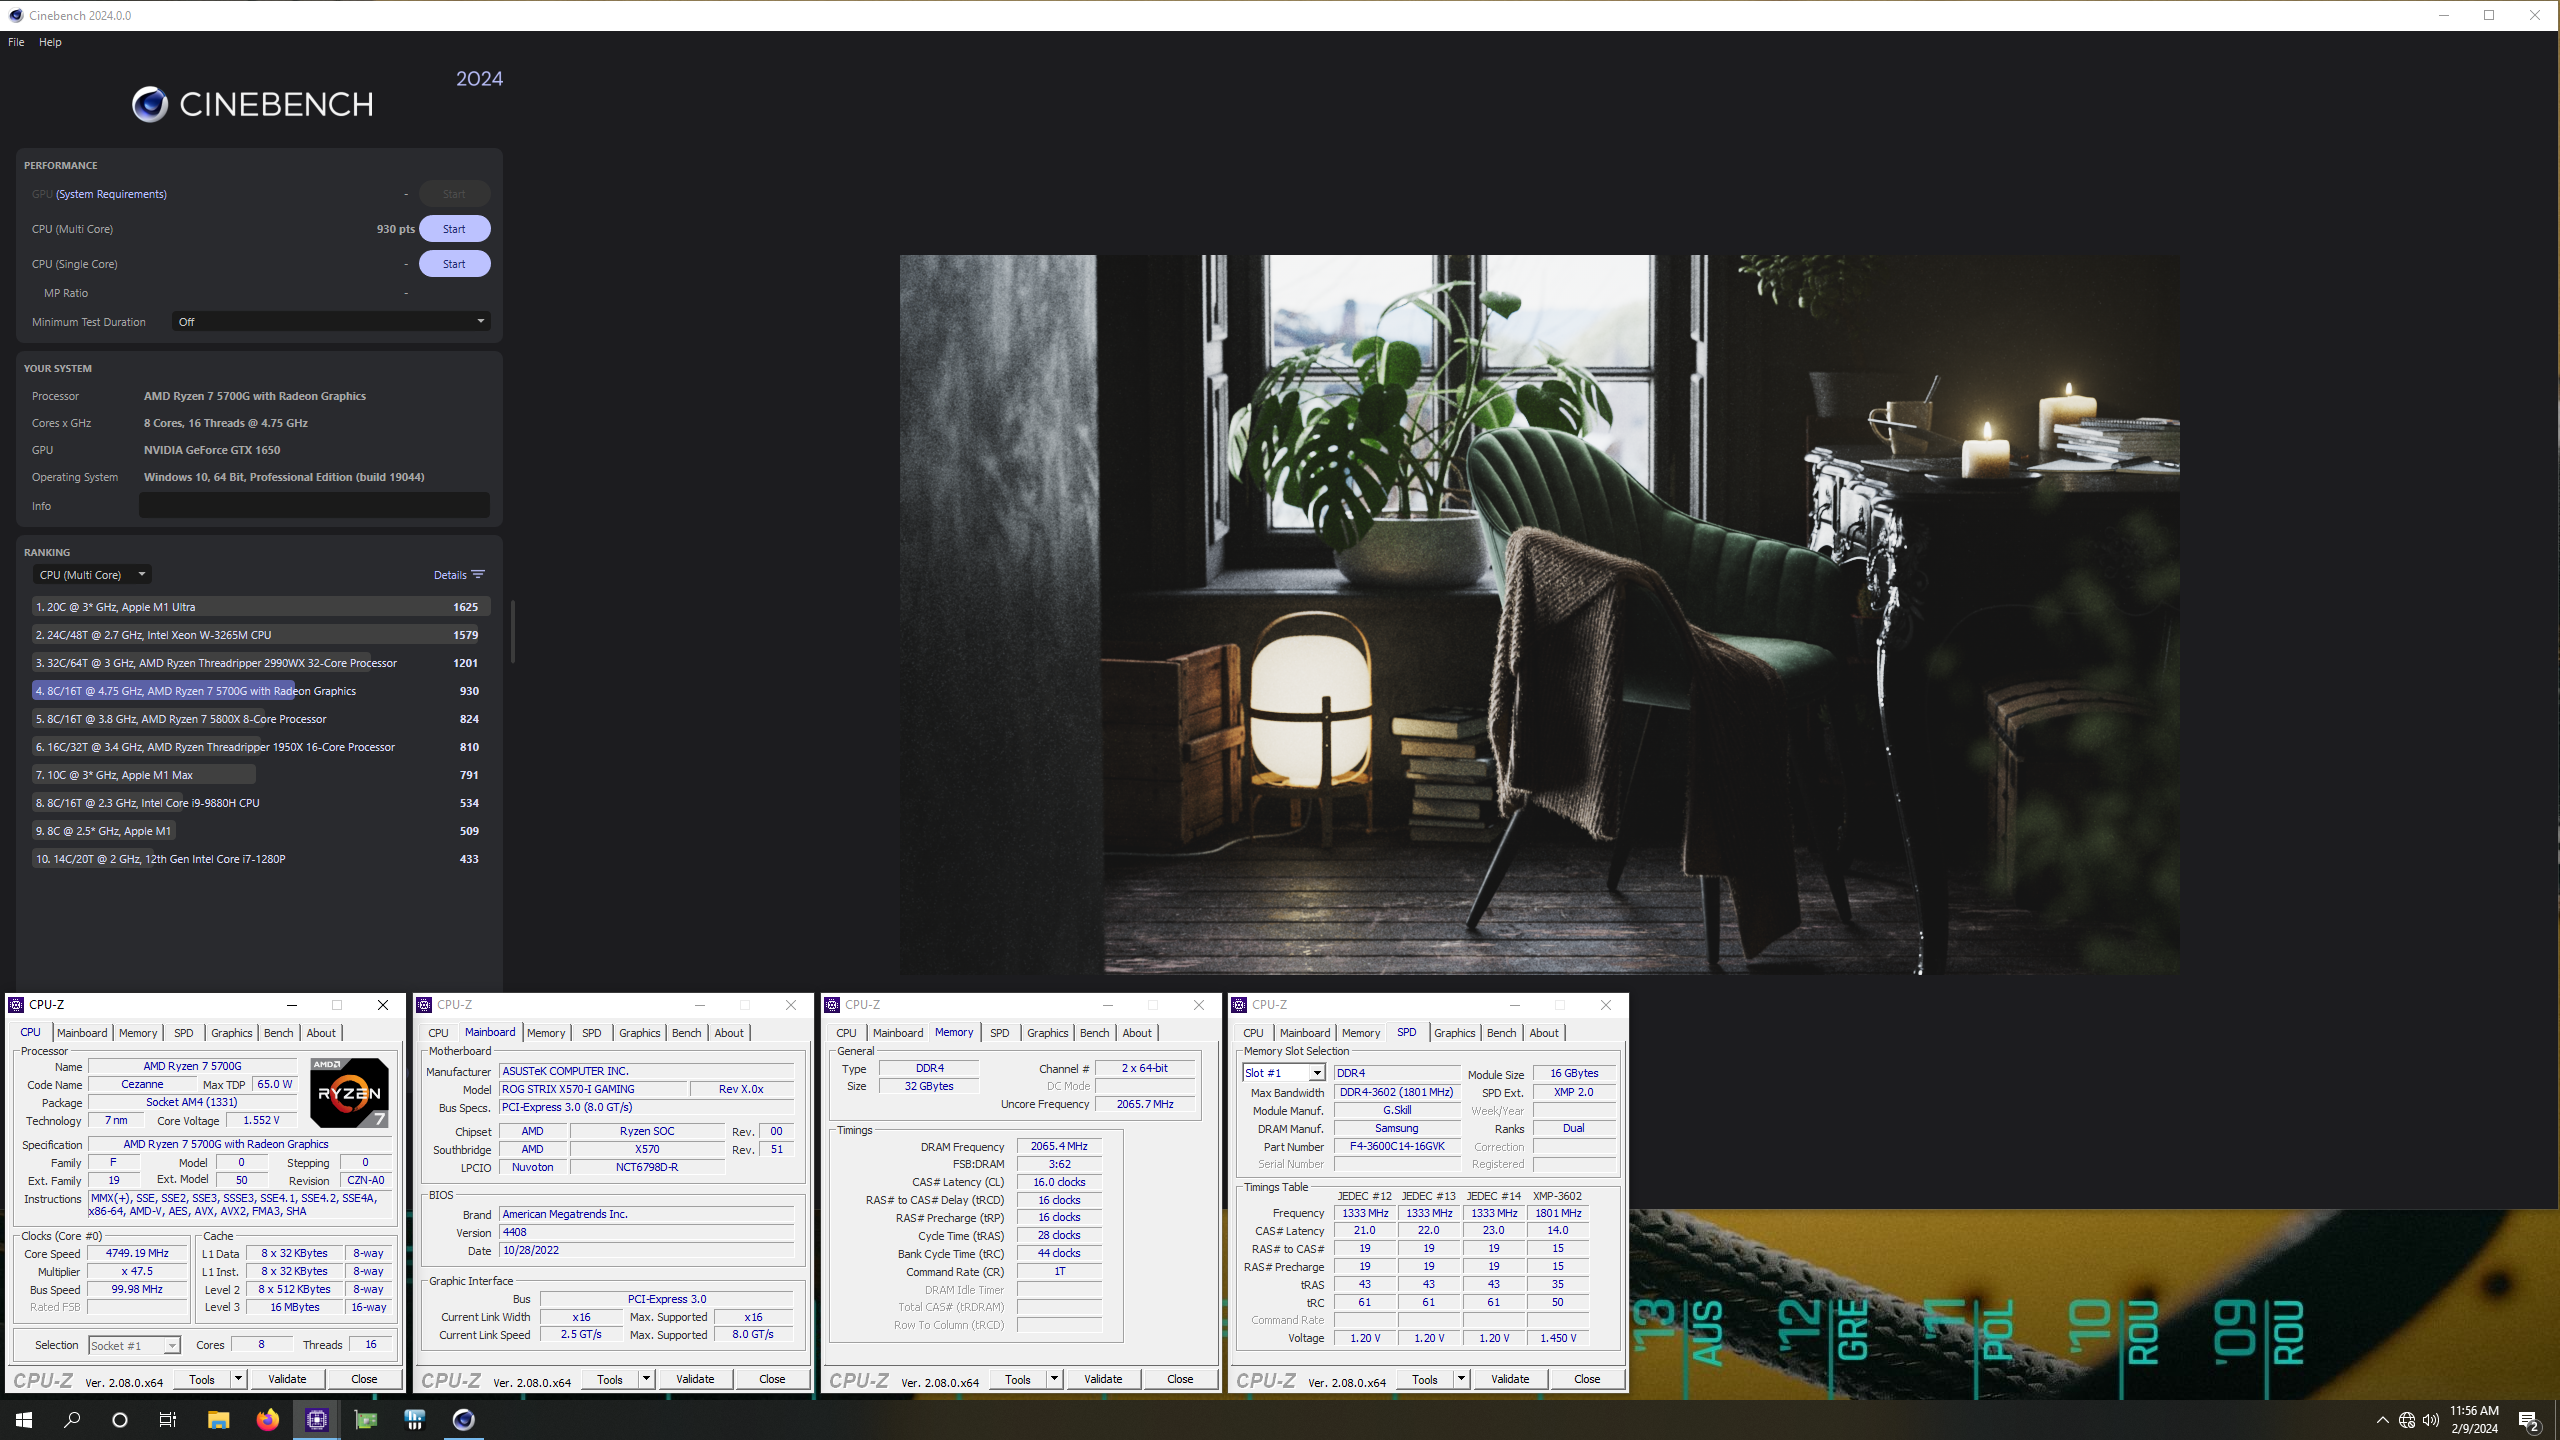Screen dimensions: 2560x1440
Task: Click the Ryzen 7 logo in CPU-Z
Action: (x=349, y=1093)
